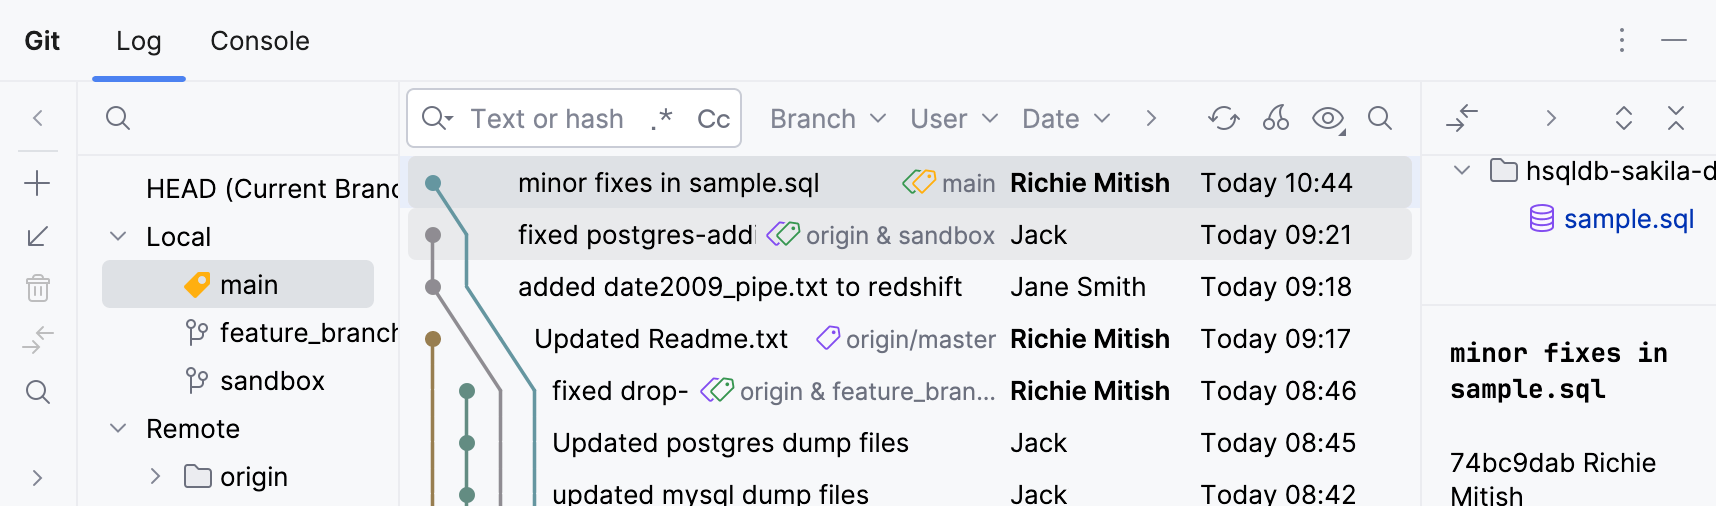Image resolution: width=1716 pixels, height=506 pixels.
Task: Click the plus new branch icon
Action: [37, 183]
